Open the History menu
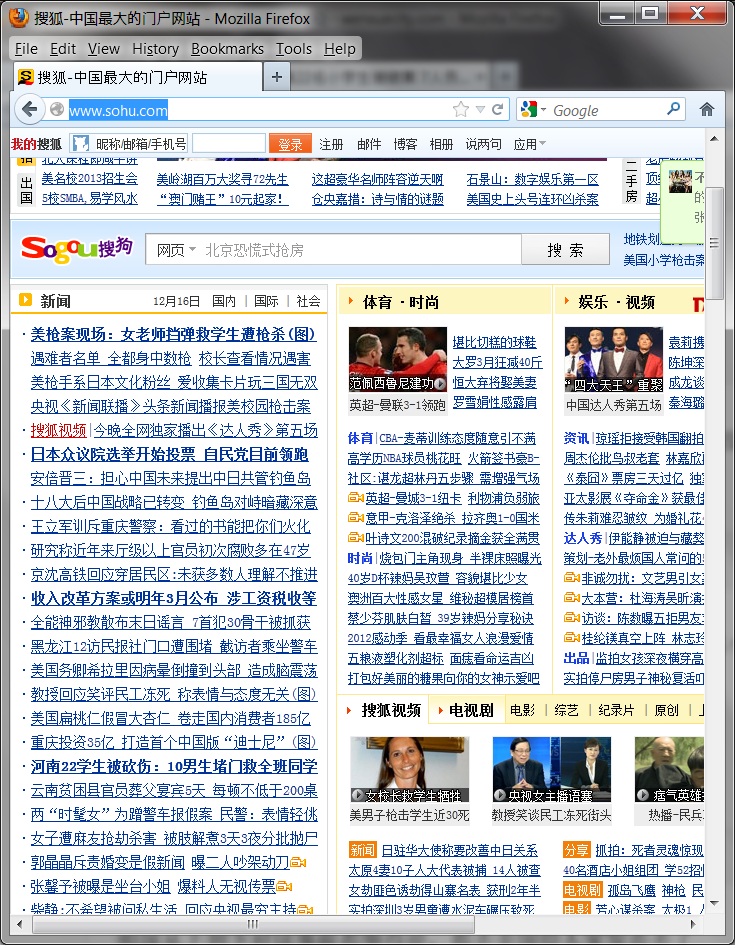 click(155, 48)
